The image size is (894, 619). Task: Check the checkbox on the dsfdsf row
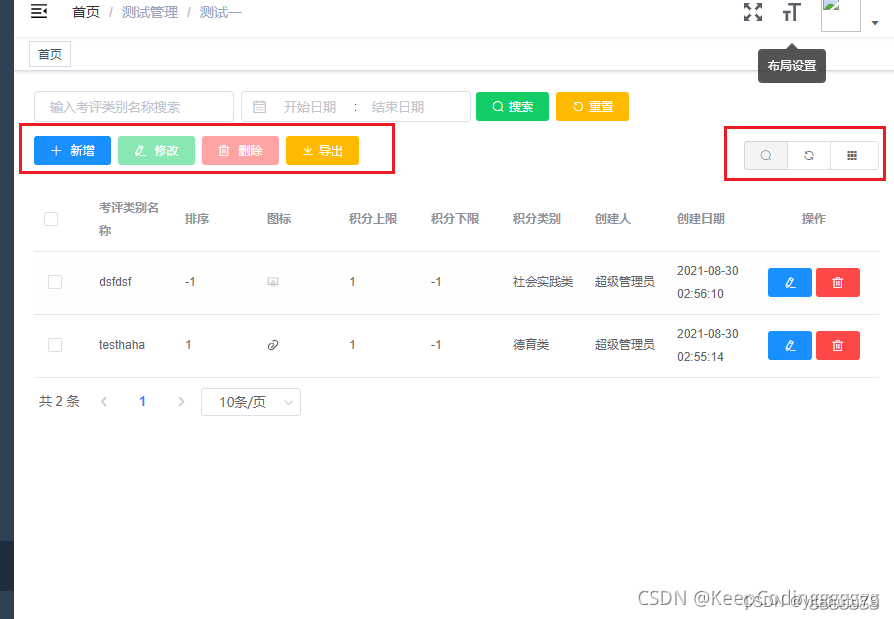[x=55, y=282]
